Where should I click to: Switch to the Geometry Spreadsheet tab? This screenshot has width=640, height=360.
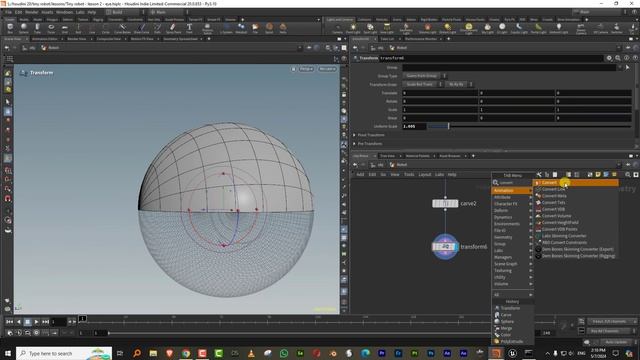(x=180, y=39)
